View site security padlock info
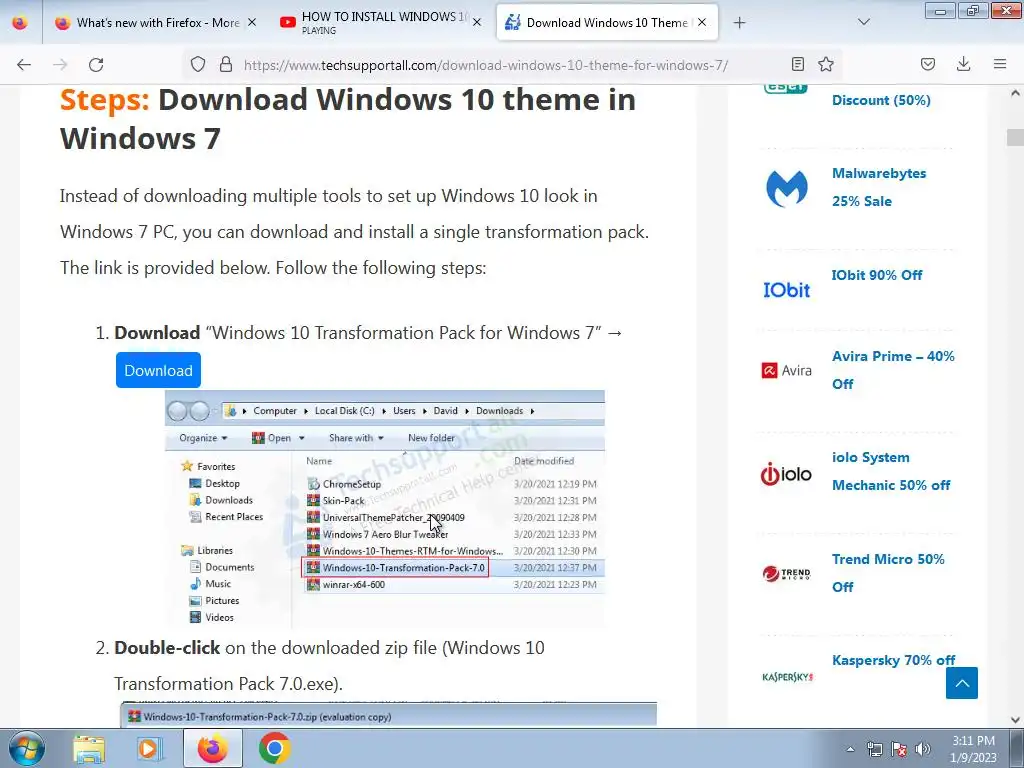This screenshot has height=768, width=1024. click(226, 64)
